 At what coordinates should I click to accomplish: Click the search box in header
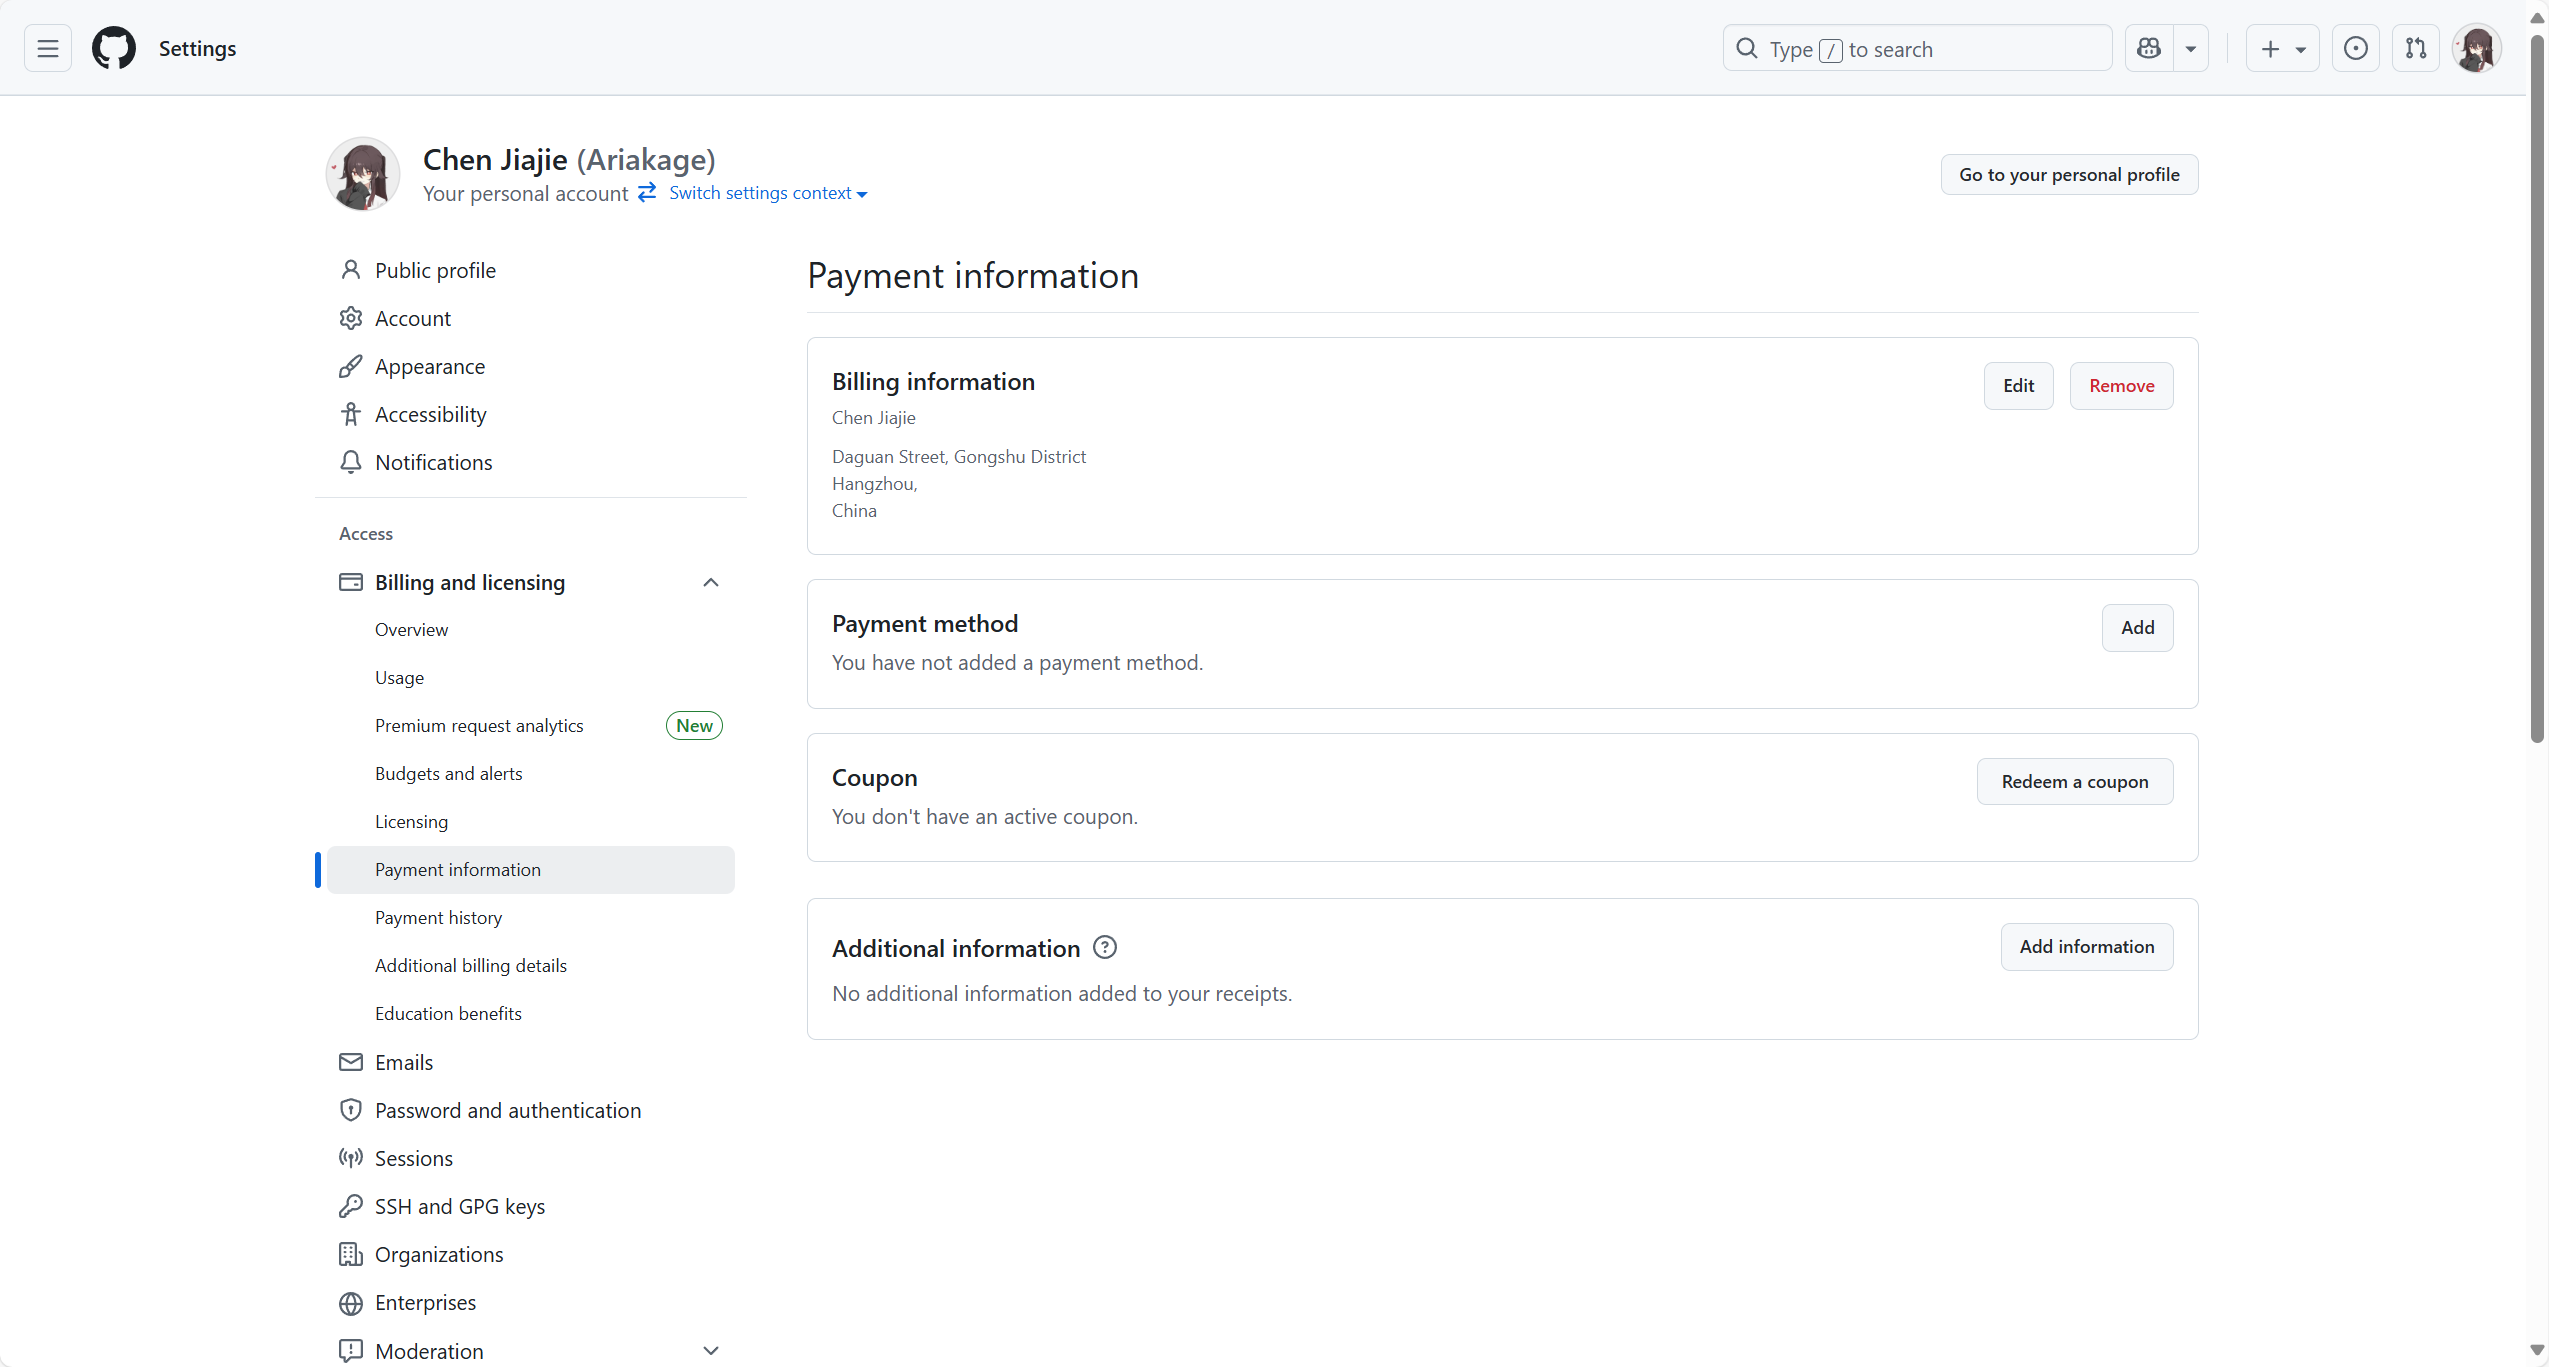click(1916, 48)
